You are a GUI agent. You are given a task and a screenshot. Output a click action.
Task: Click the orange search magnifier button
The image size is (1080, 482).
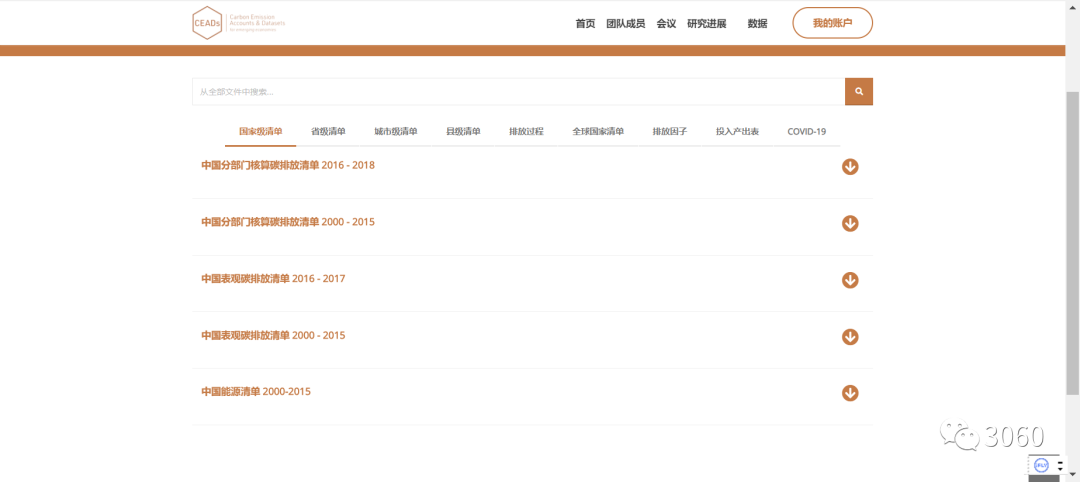(x=859, y=92)
